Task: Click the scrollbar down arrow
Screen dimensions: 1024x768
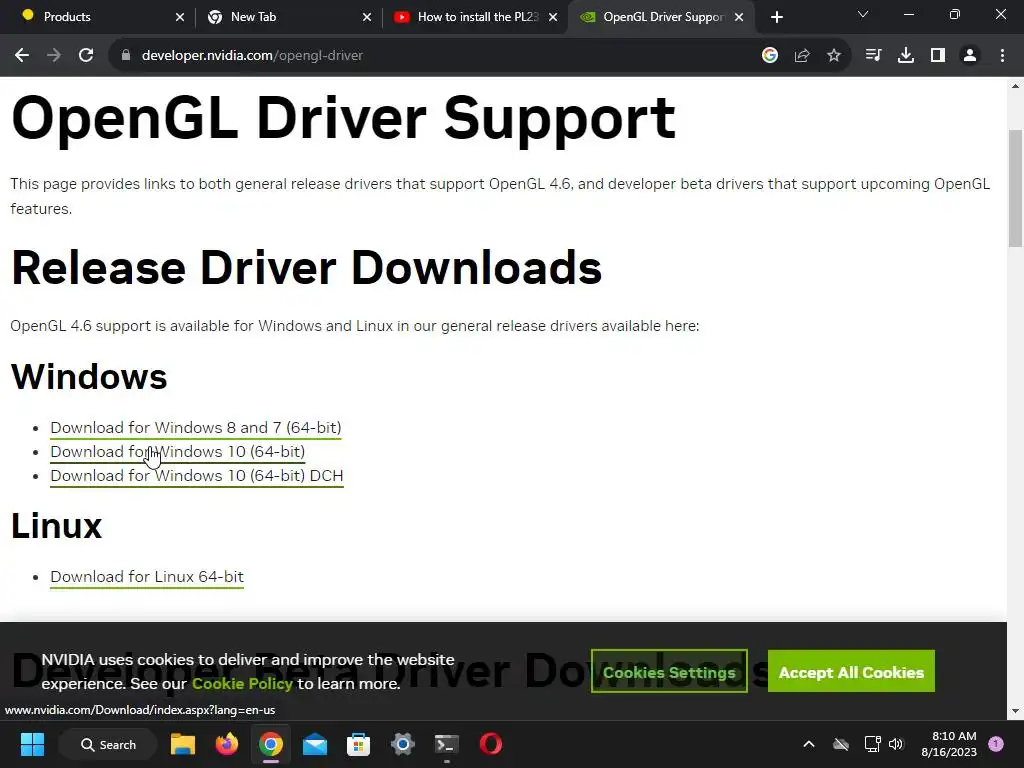Action: [x=1016, y=711]
